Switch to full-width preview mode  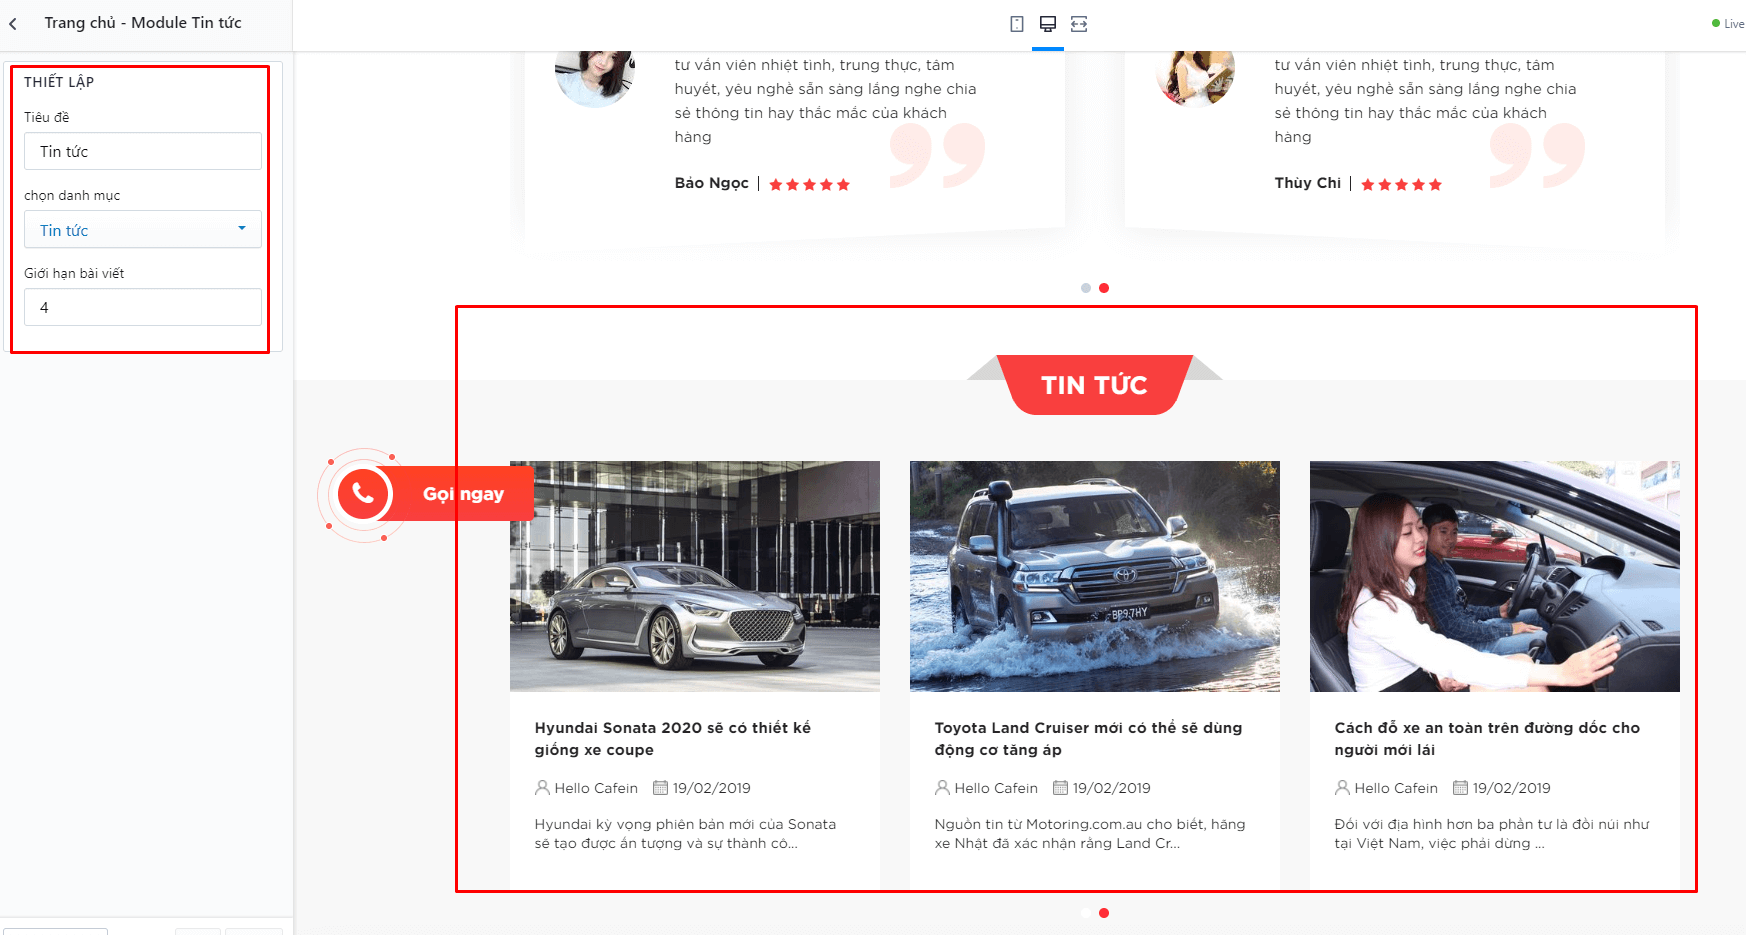(x=1079, y=24)
